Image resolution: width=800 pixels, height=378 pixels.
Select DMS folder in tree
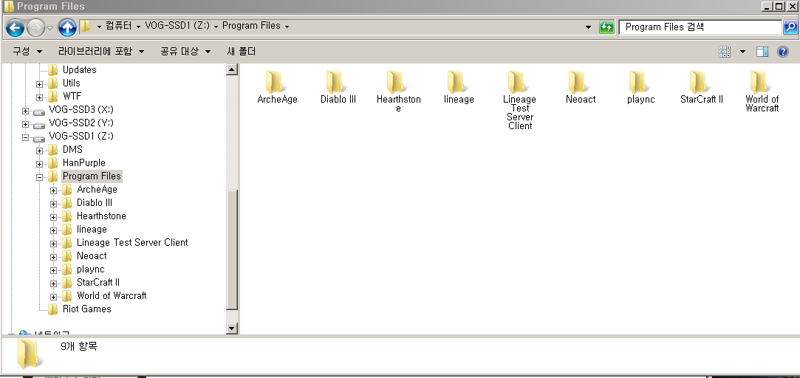(x=72, y=149)
